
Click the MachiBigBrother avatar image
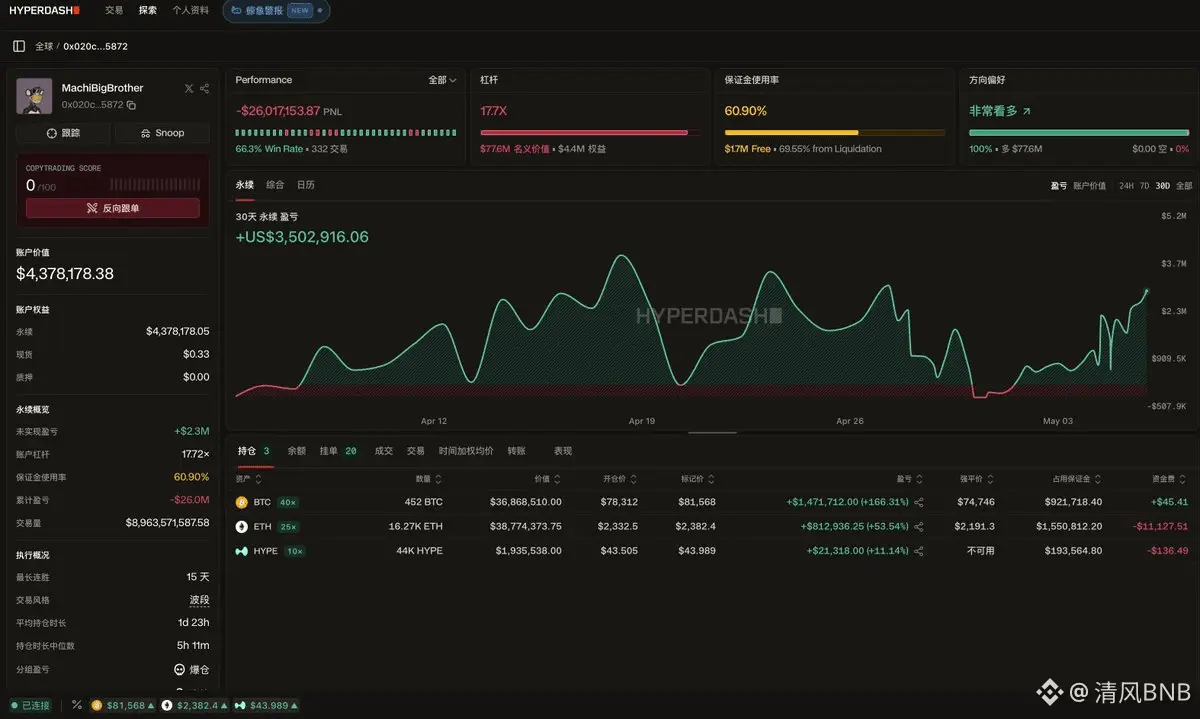(x=35, y=95)
